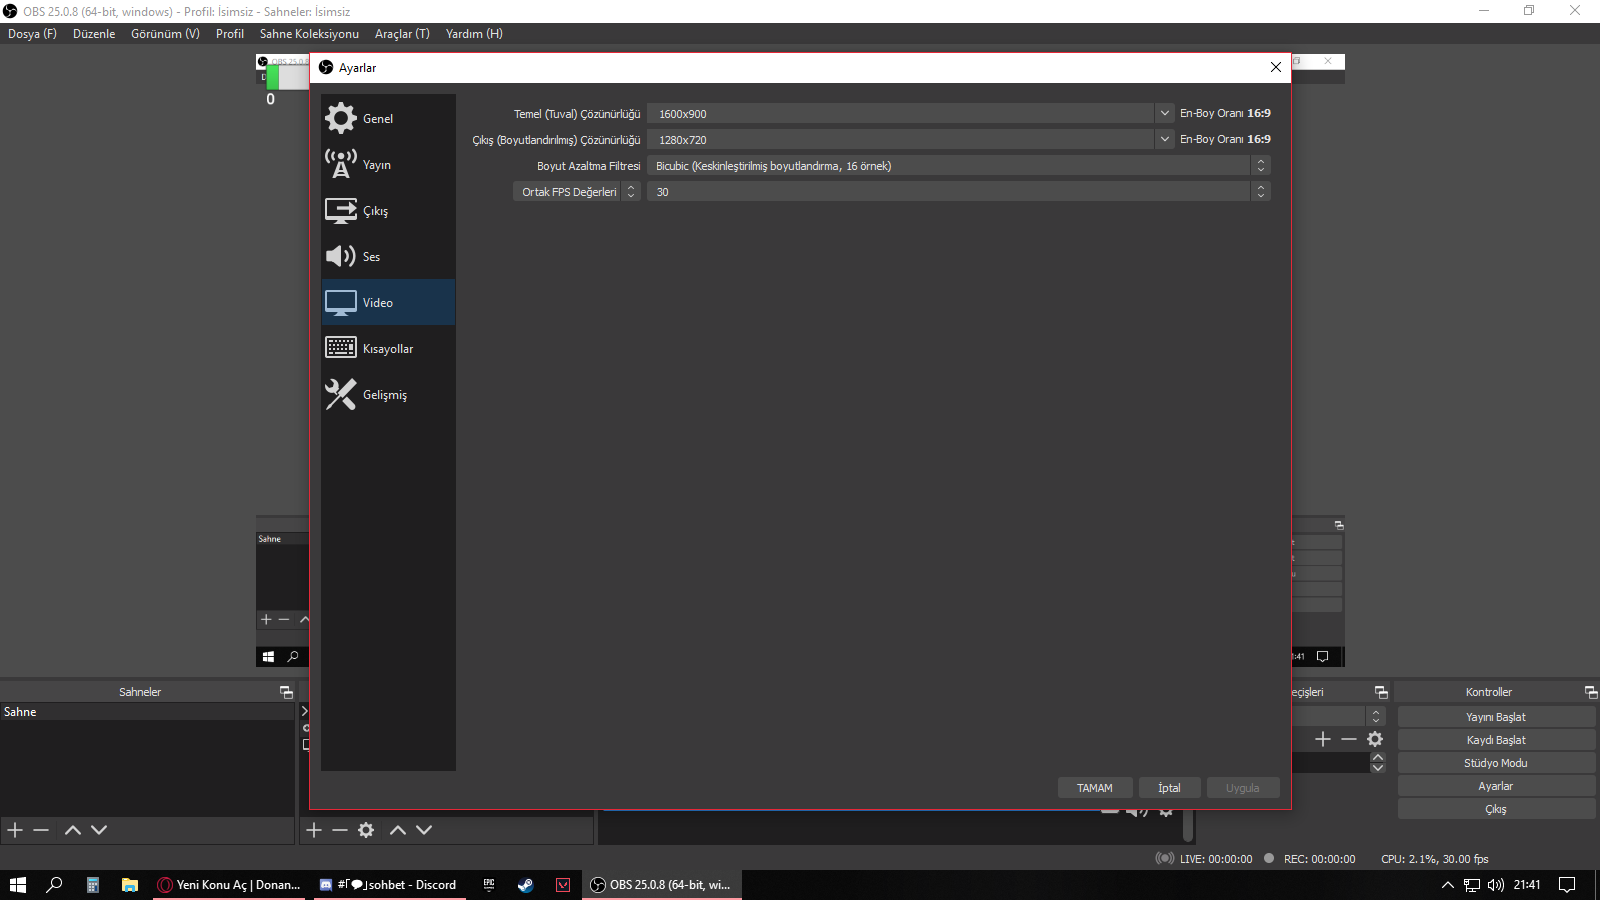Image resolution: width=1600 pixels, height=900 pixels.
Task: Remove the scene with the Sahneler minus icon
Action: (x=41, y=830)
